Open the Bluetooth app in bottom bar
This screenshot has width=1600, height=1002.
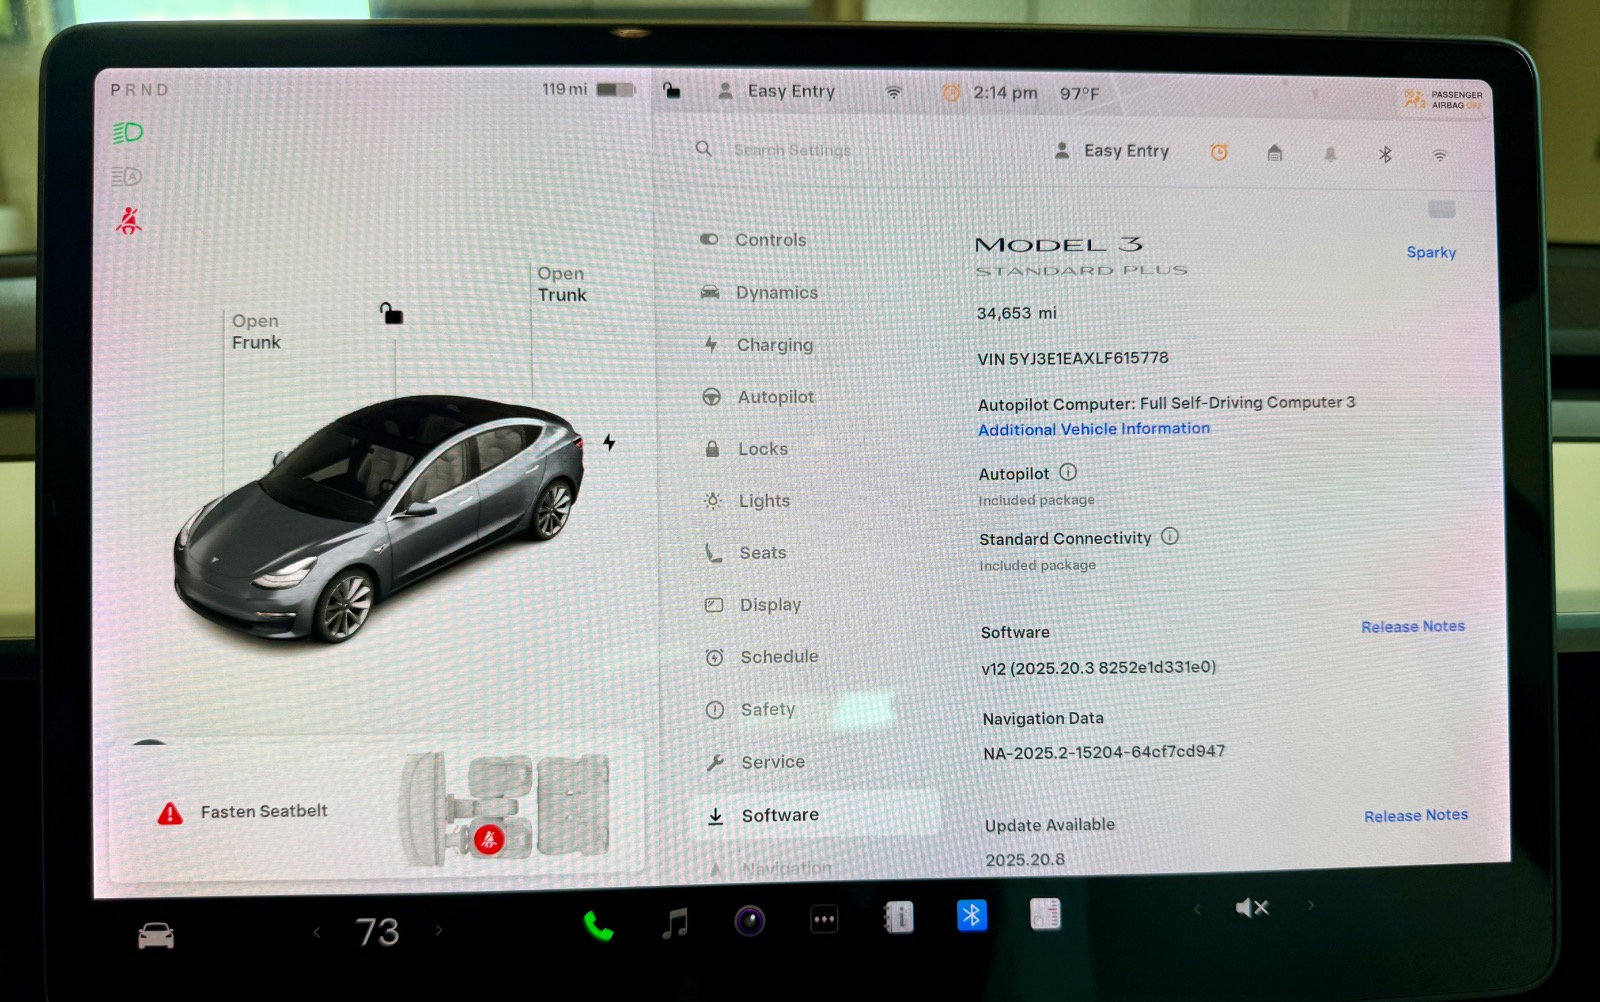pyautogui.click(x=972, y=914)
